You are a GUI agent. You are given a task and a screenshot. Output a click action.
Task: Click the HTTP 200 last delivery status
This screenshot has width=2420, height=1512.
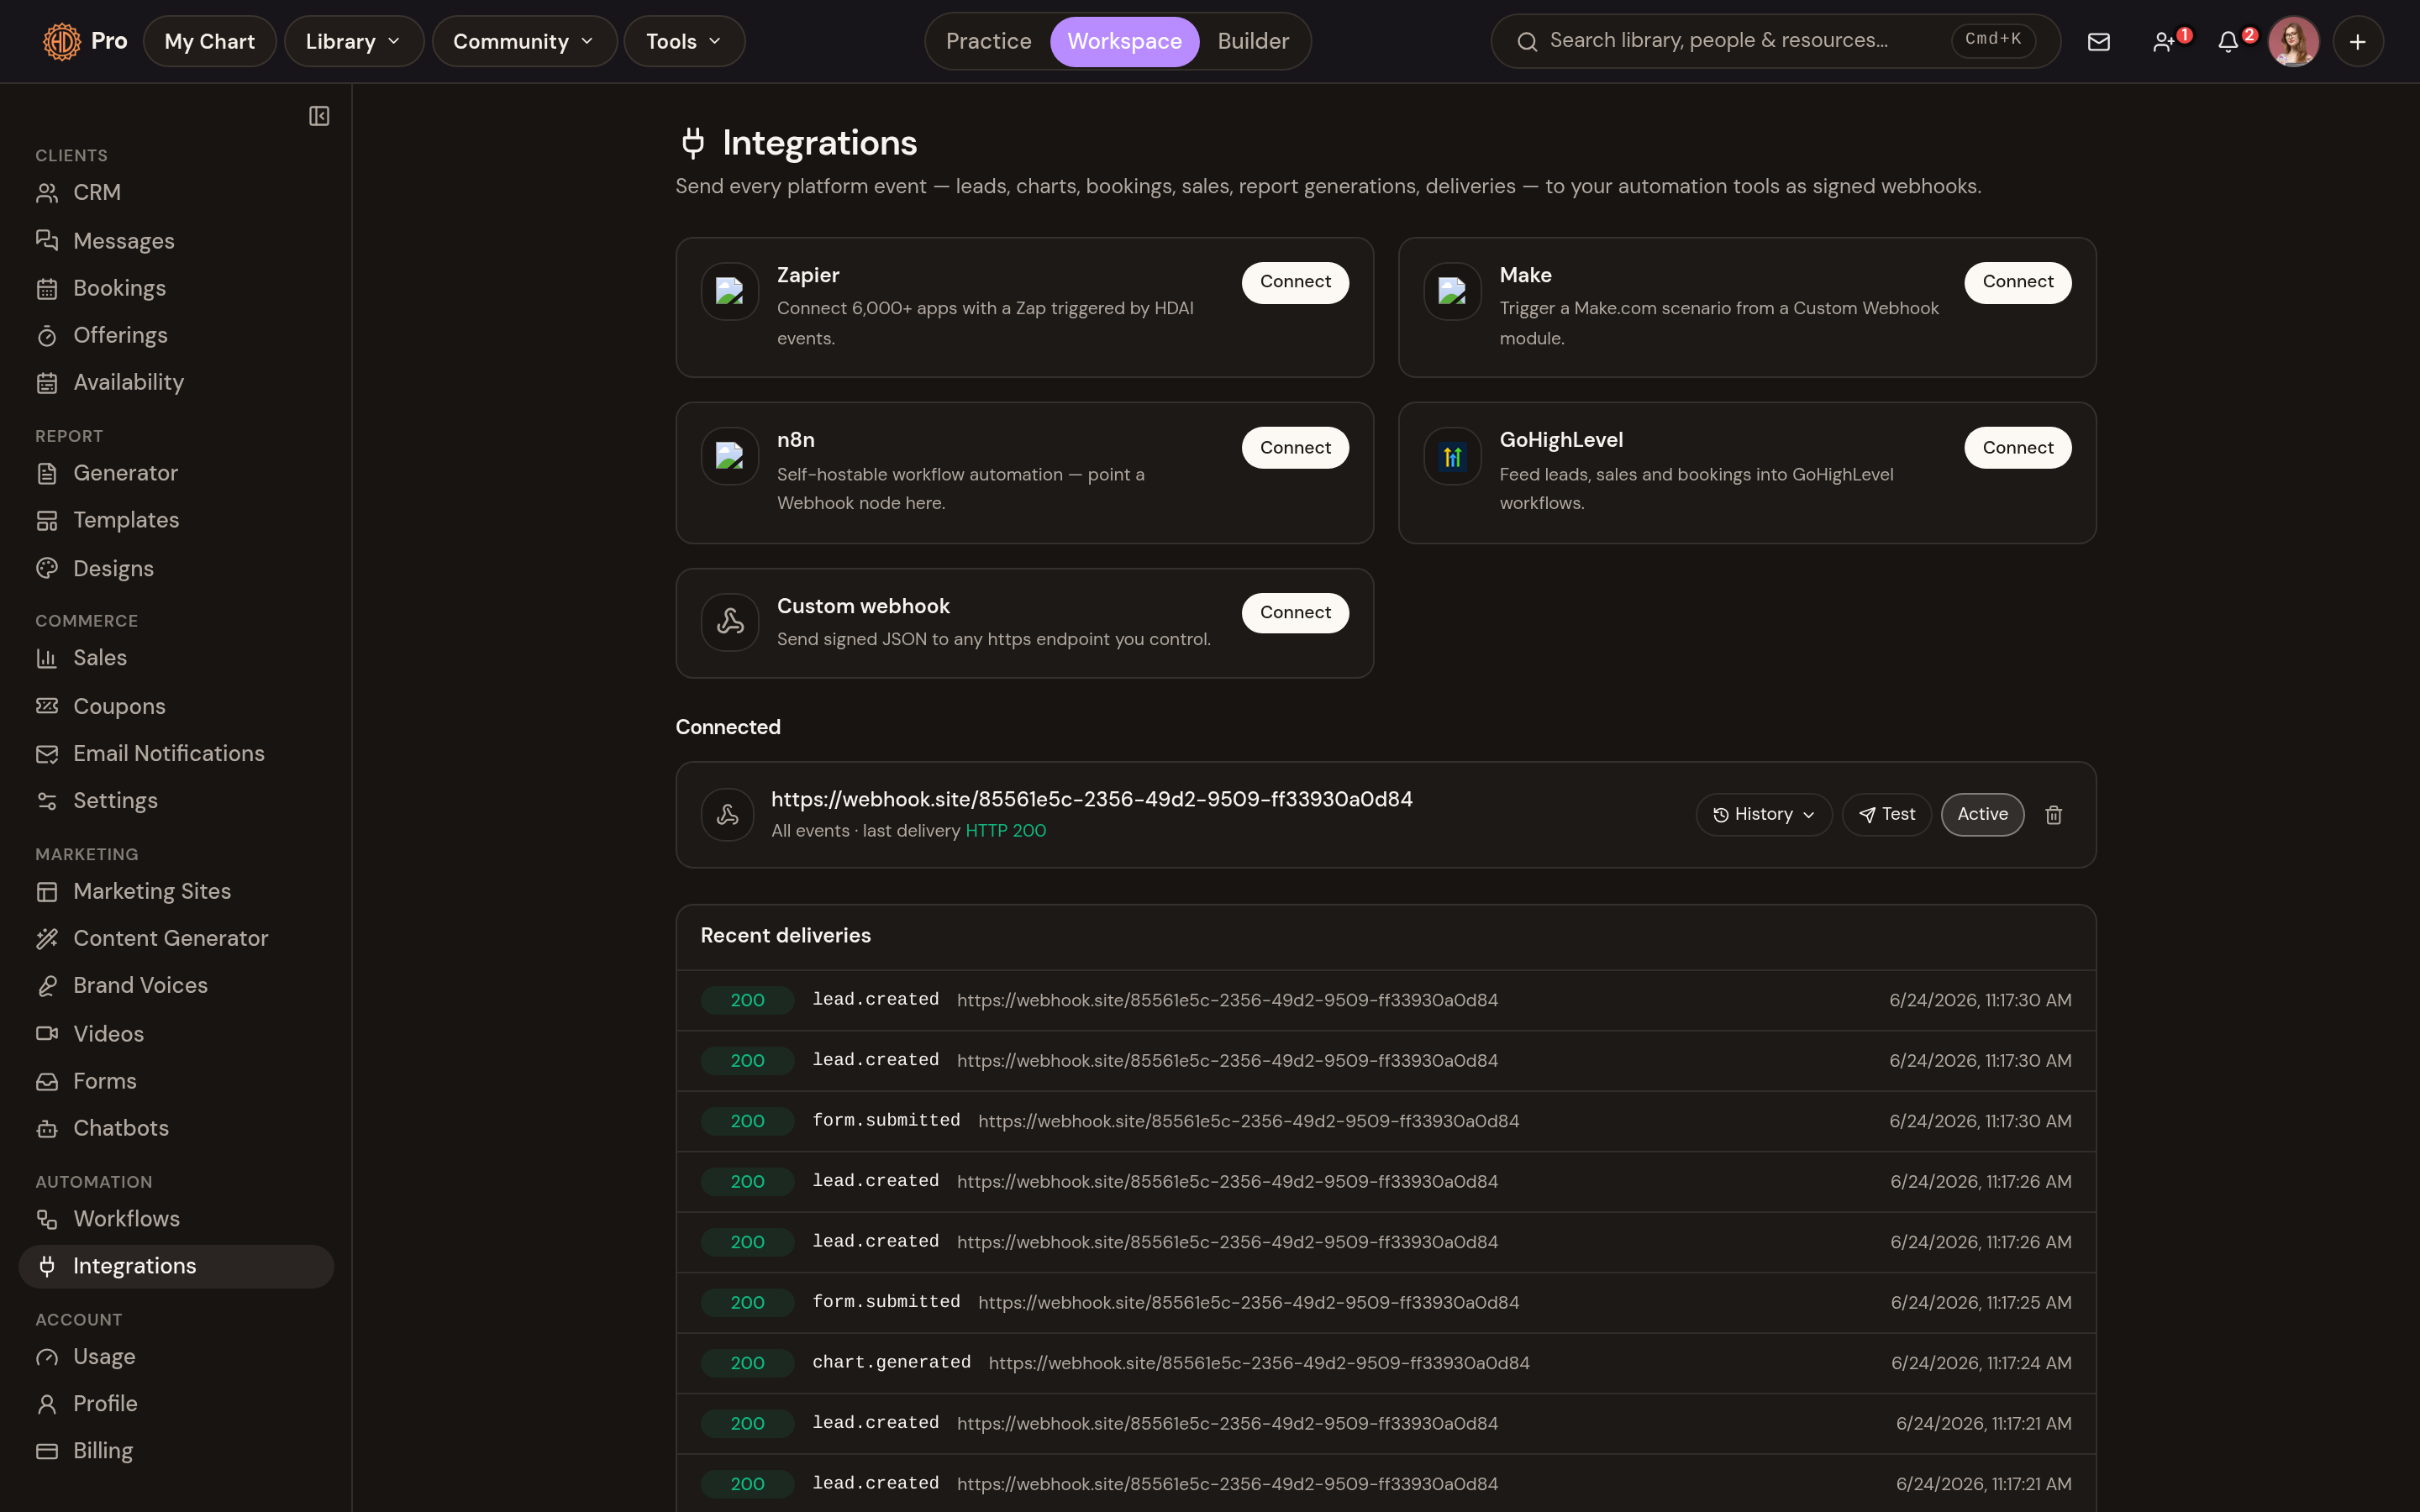pyautogui.click(x=1005, y=831)
